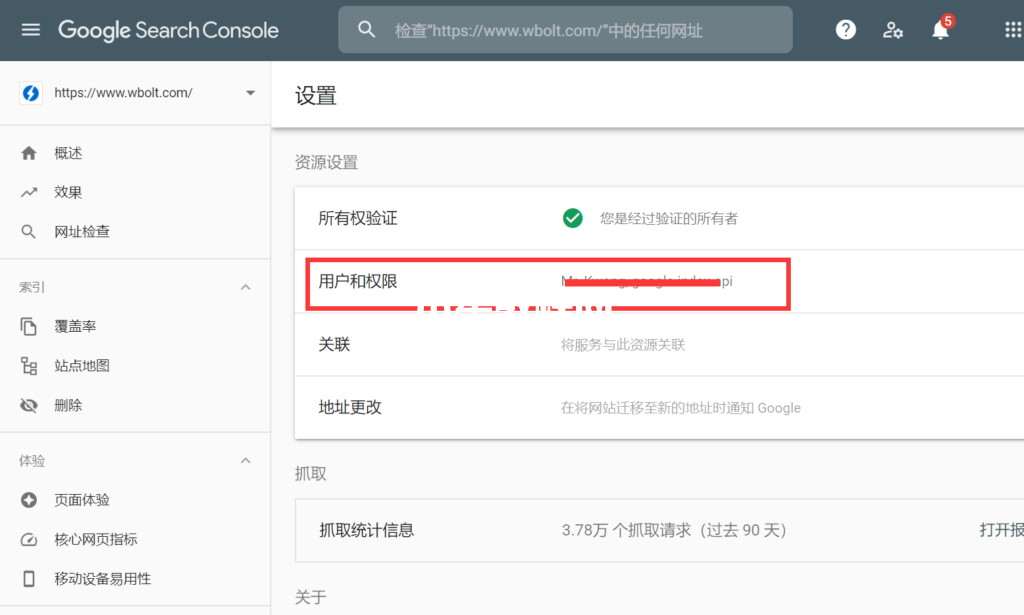
Task: Click the home icon next to 概述
Action: [x=29, y=153]
